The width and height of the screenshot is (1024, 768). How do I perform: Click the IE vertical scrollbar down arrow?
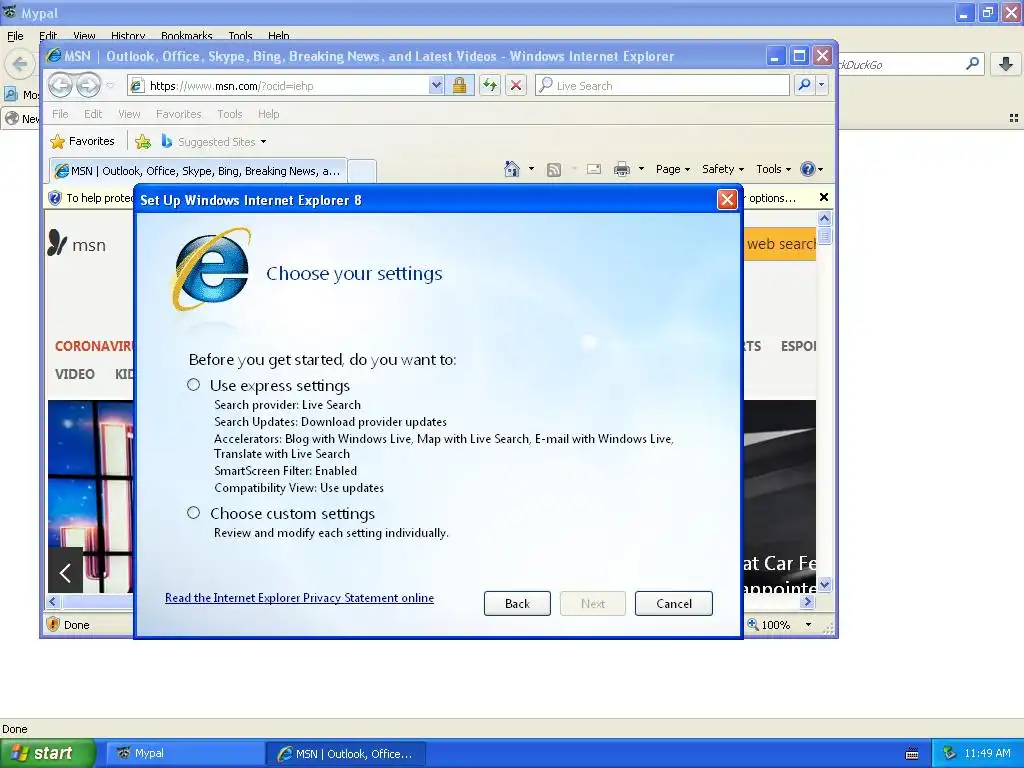[824, 584]
